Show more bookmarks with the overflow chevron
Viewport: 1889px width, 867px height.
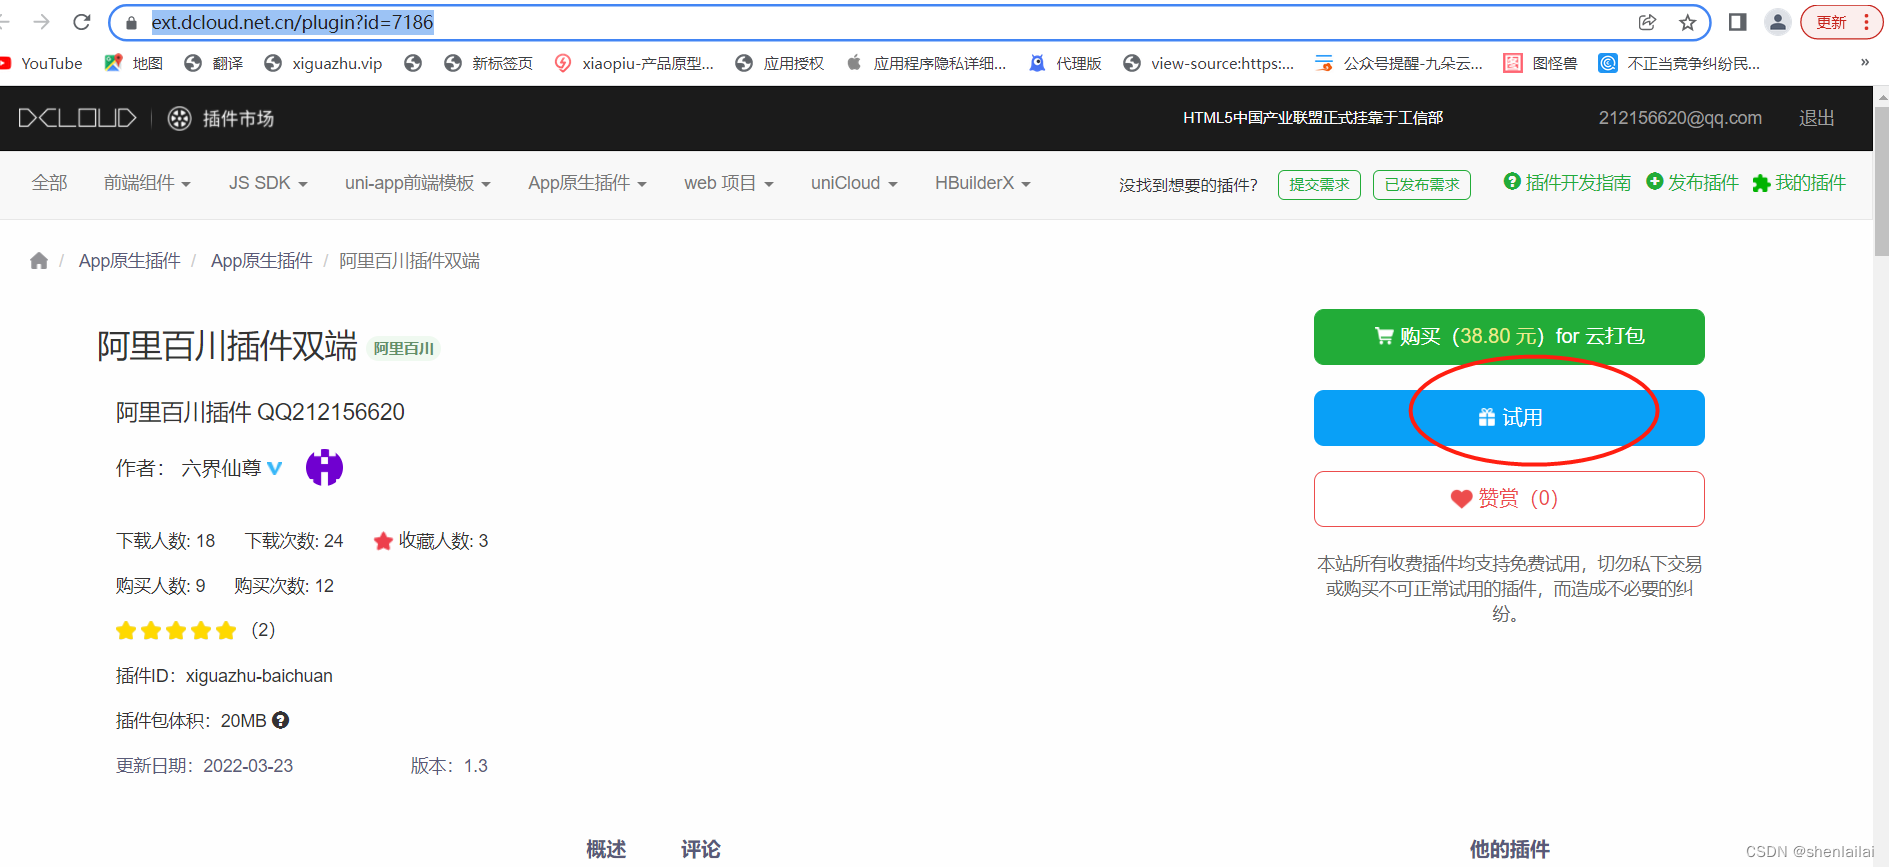pos(1864,62)
